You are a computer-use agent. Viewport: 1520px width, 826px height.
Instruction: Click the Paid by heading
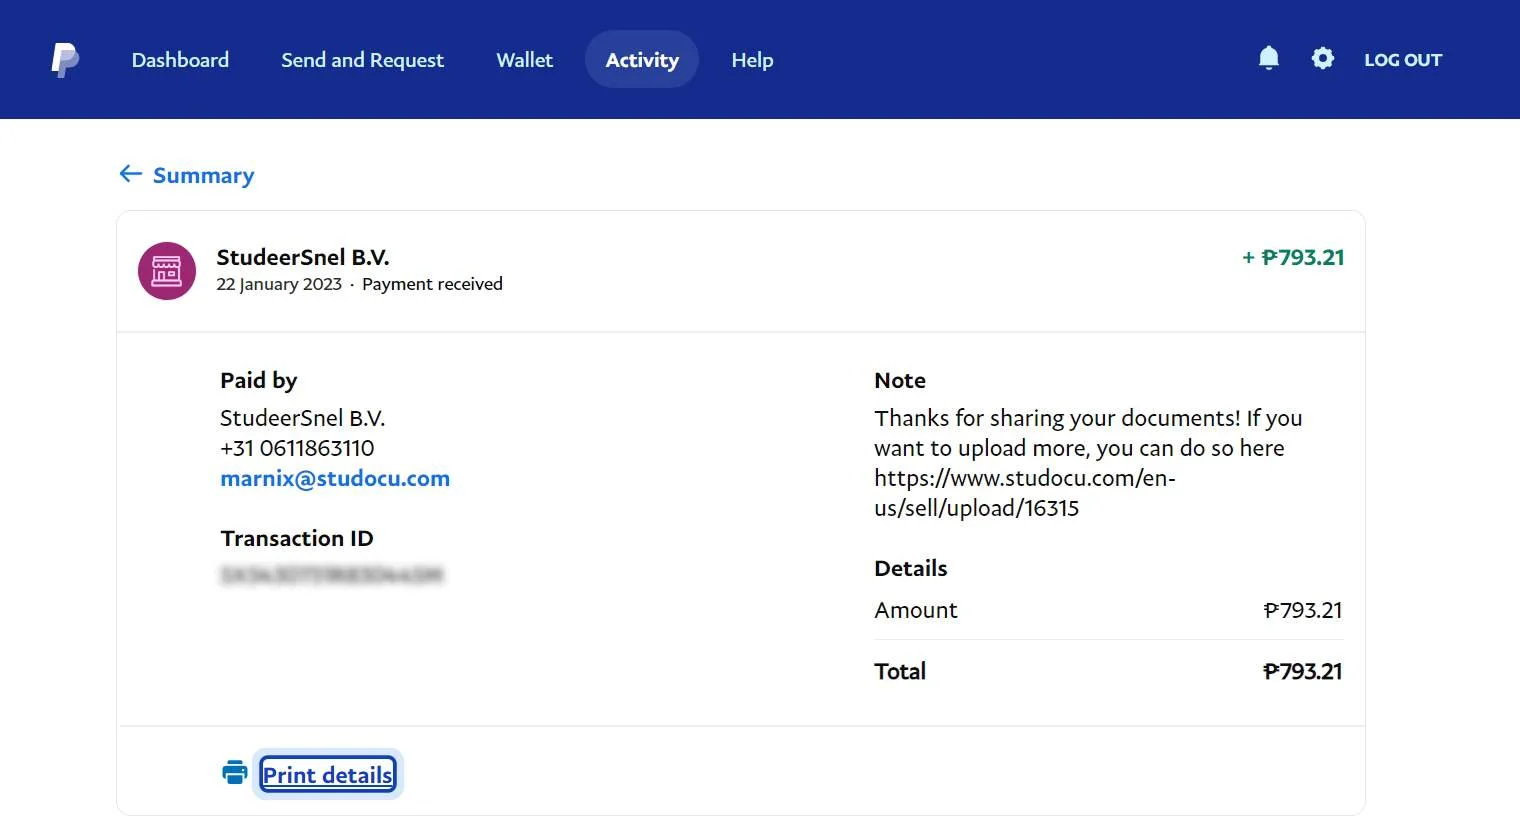point(259,380)
